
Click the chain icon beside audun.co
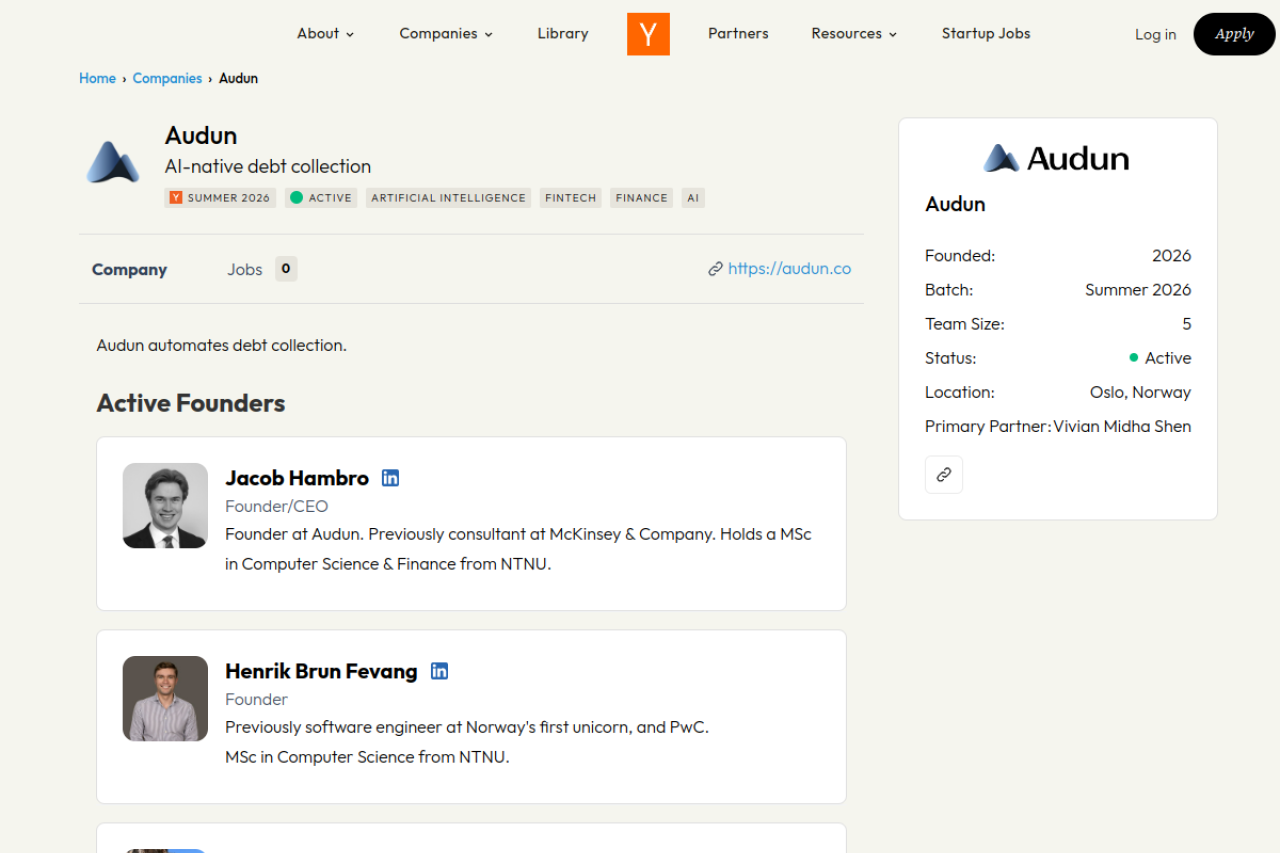click(x=715, y=269)
